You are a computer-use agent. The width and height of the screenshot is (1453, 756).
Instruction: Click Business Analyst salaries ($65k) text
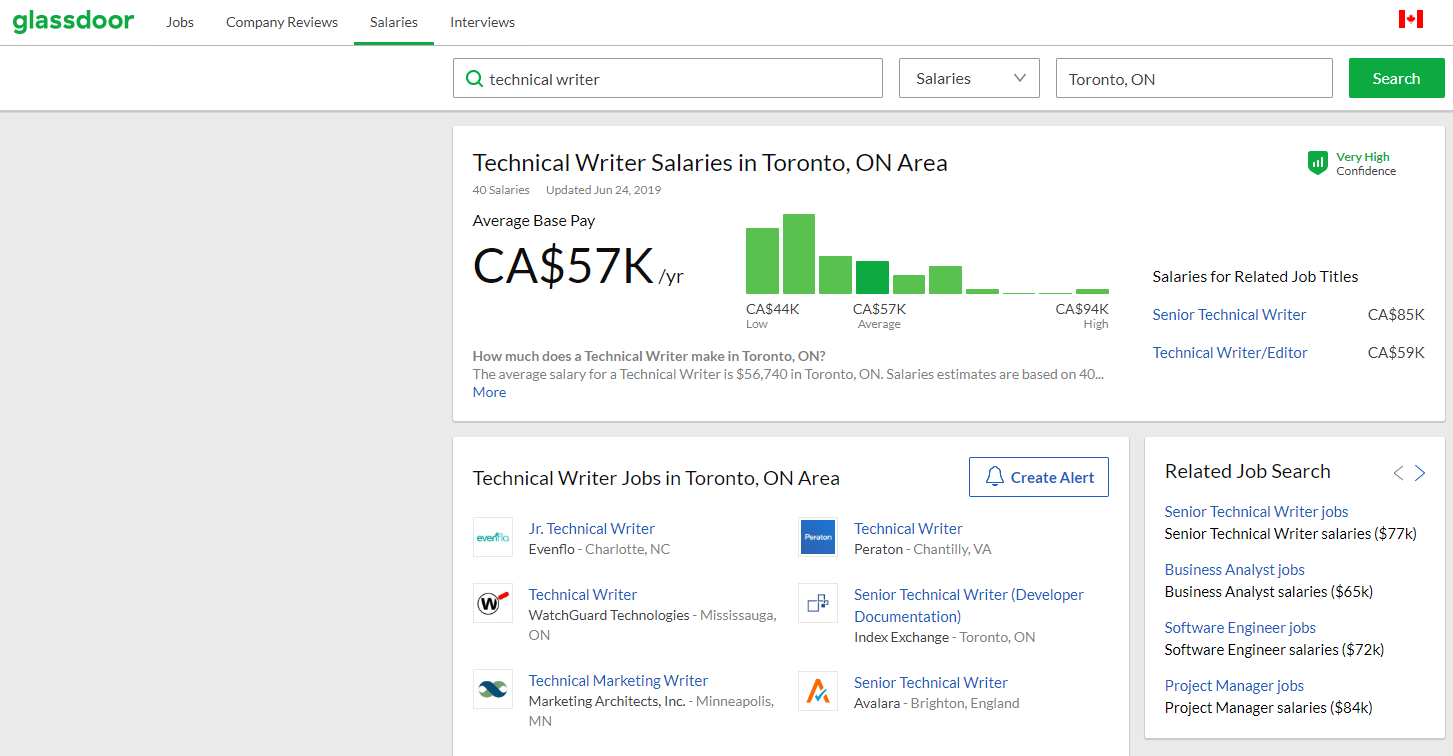point(1268,591)
